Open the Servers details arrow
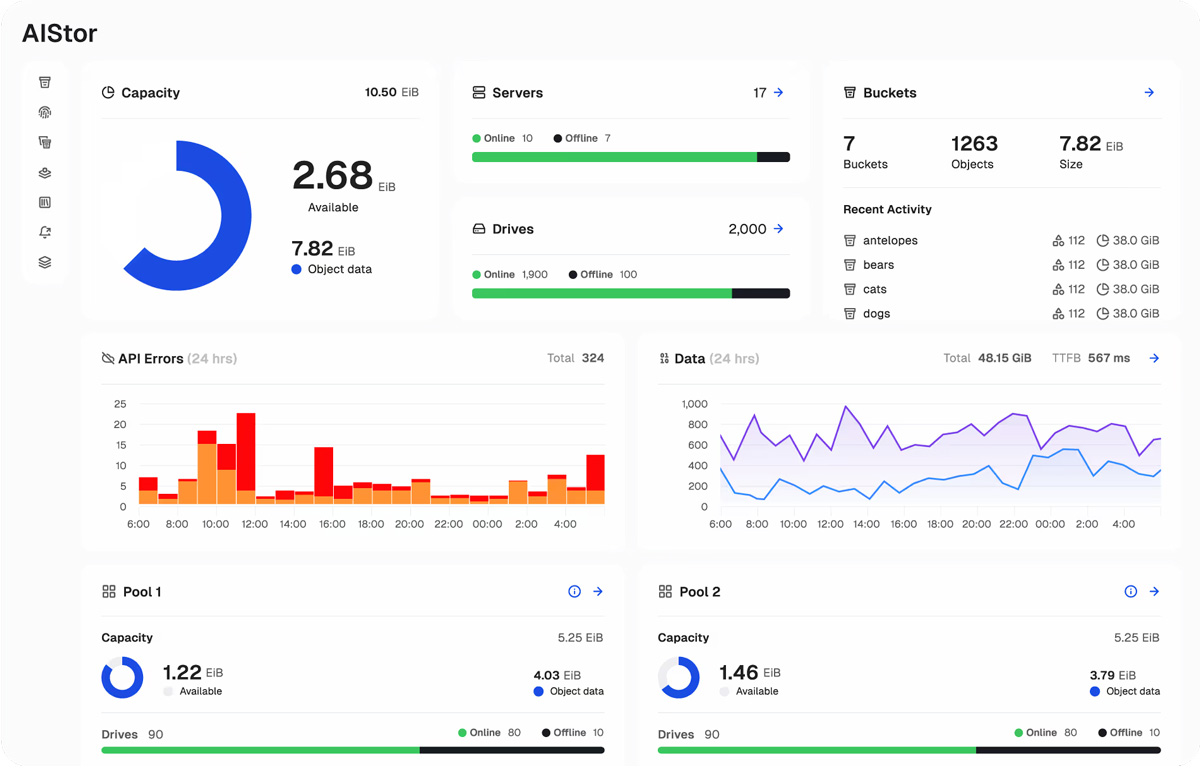The height and width of the screenshot is (781, 1200). [779, 93]
